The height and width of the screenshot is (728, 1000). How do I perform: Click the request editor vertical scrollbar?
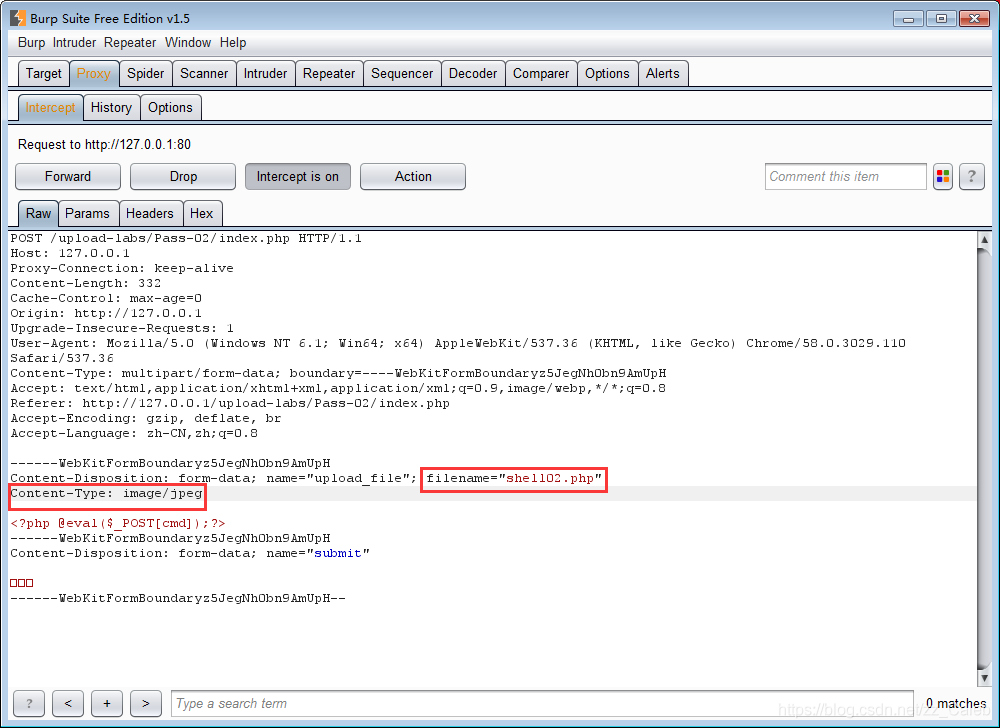click(x=984, y=459)
